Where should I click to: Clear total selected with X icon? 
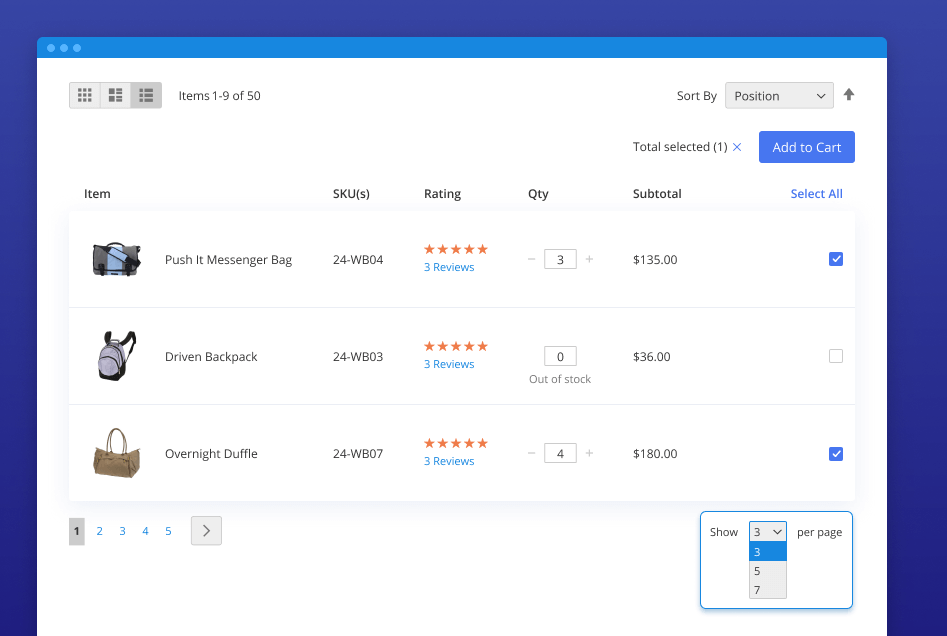(737, 147)
